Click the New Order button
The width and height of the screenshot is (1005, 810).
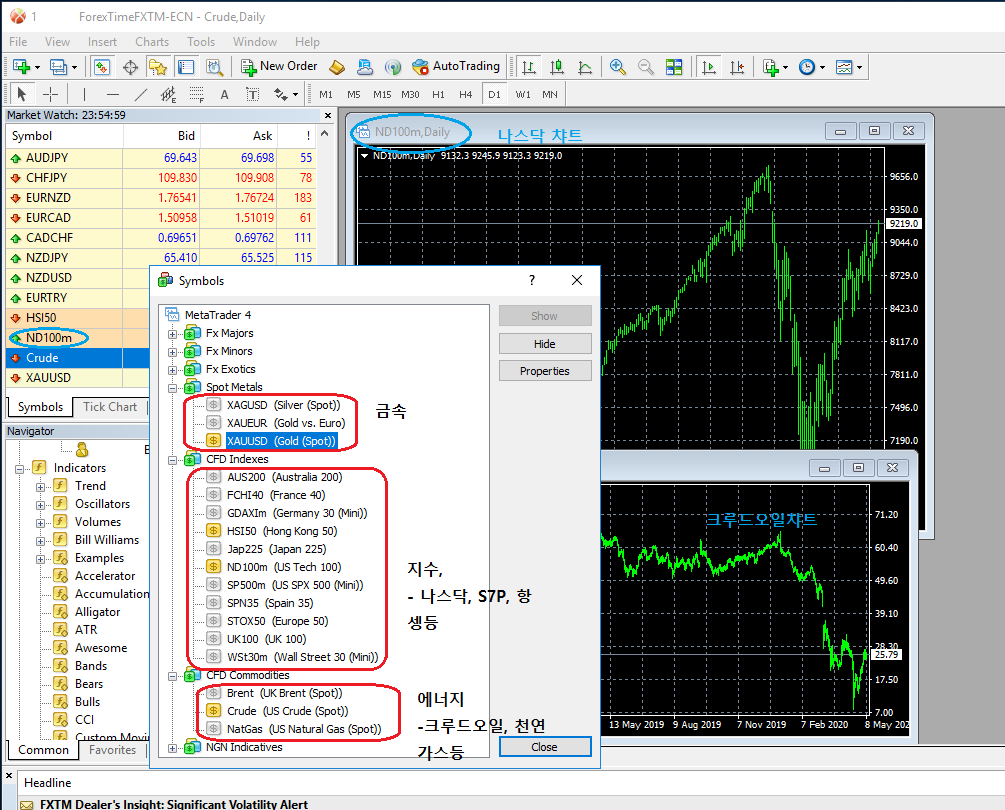[x=279, y=66]
